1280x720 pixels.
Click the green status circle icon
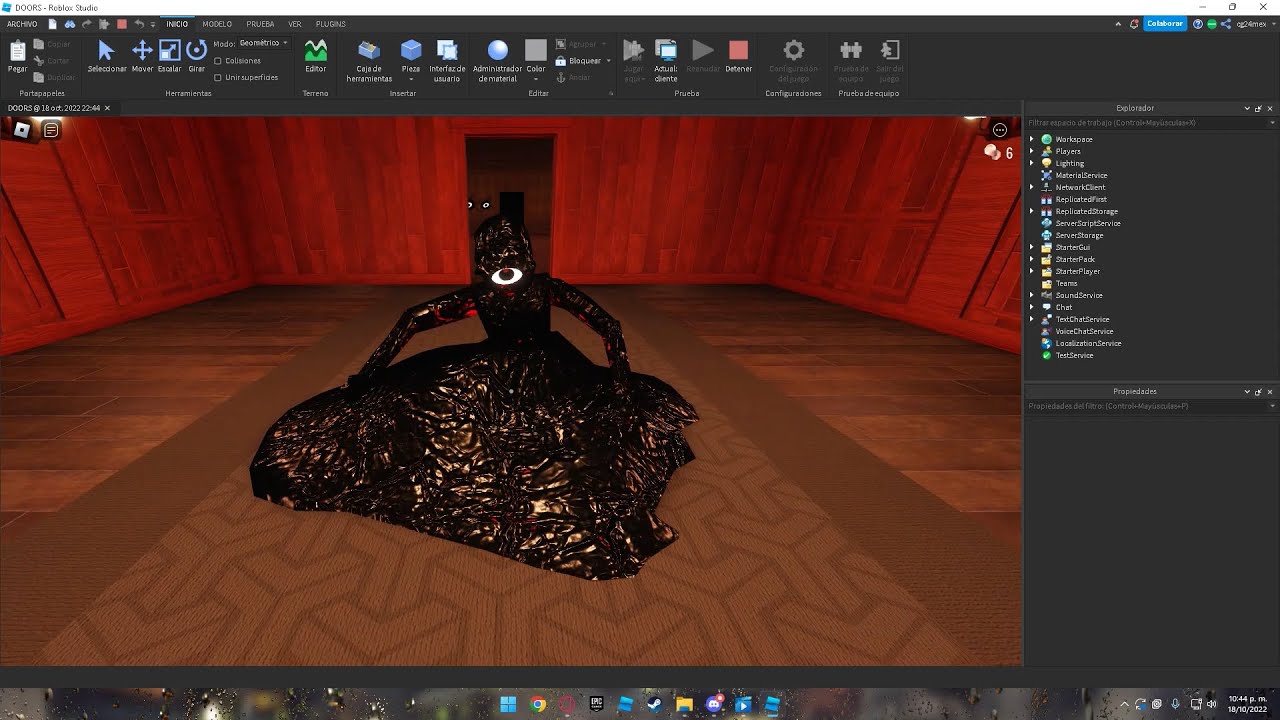(x=1212, y=23)
